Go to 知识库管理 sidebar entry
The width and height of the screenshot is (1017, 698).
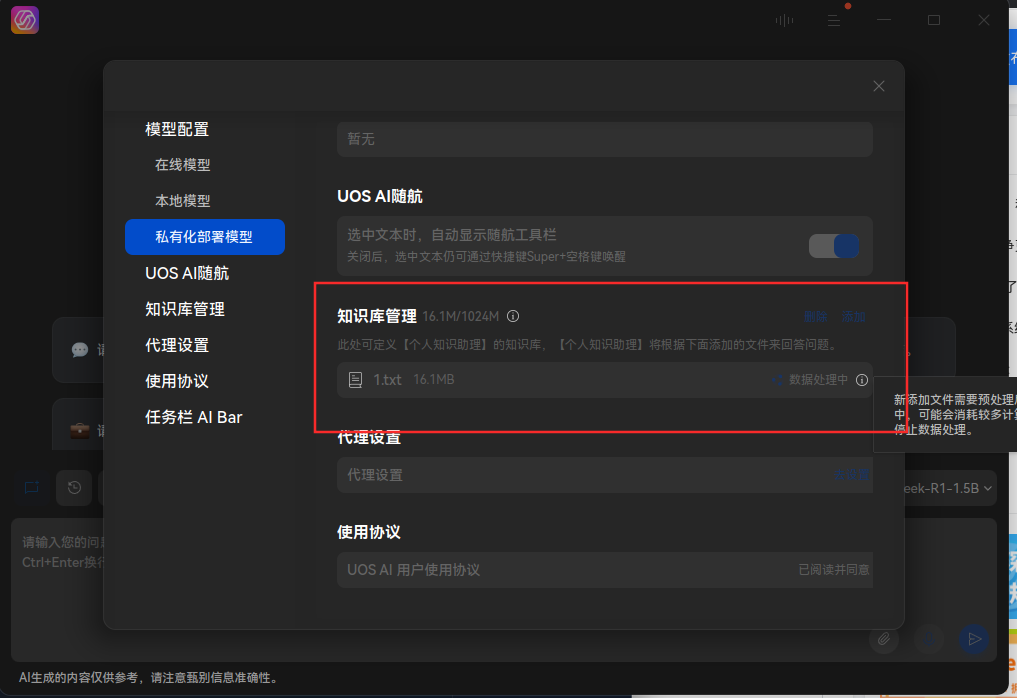click(x=185, y=309)
